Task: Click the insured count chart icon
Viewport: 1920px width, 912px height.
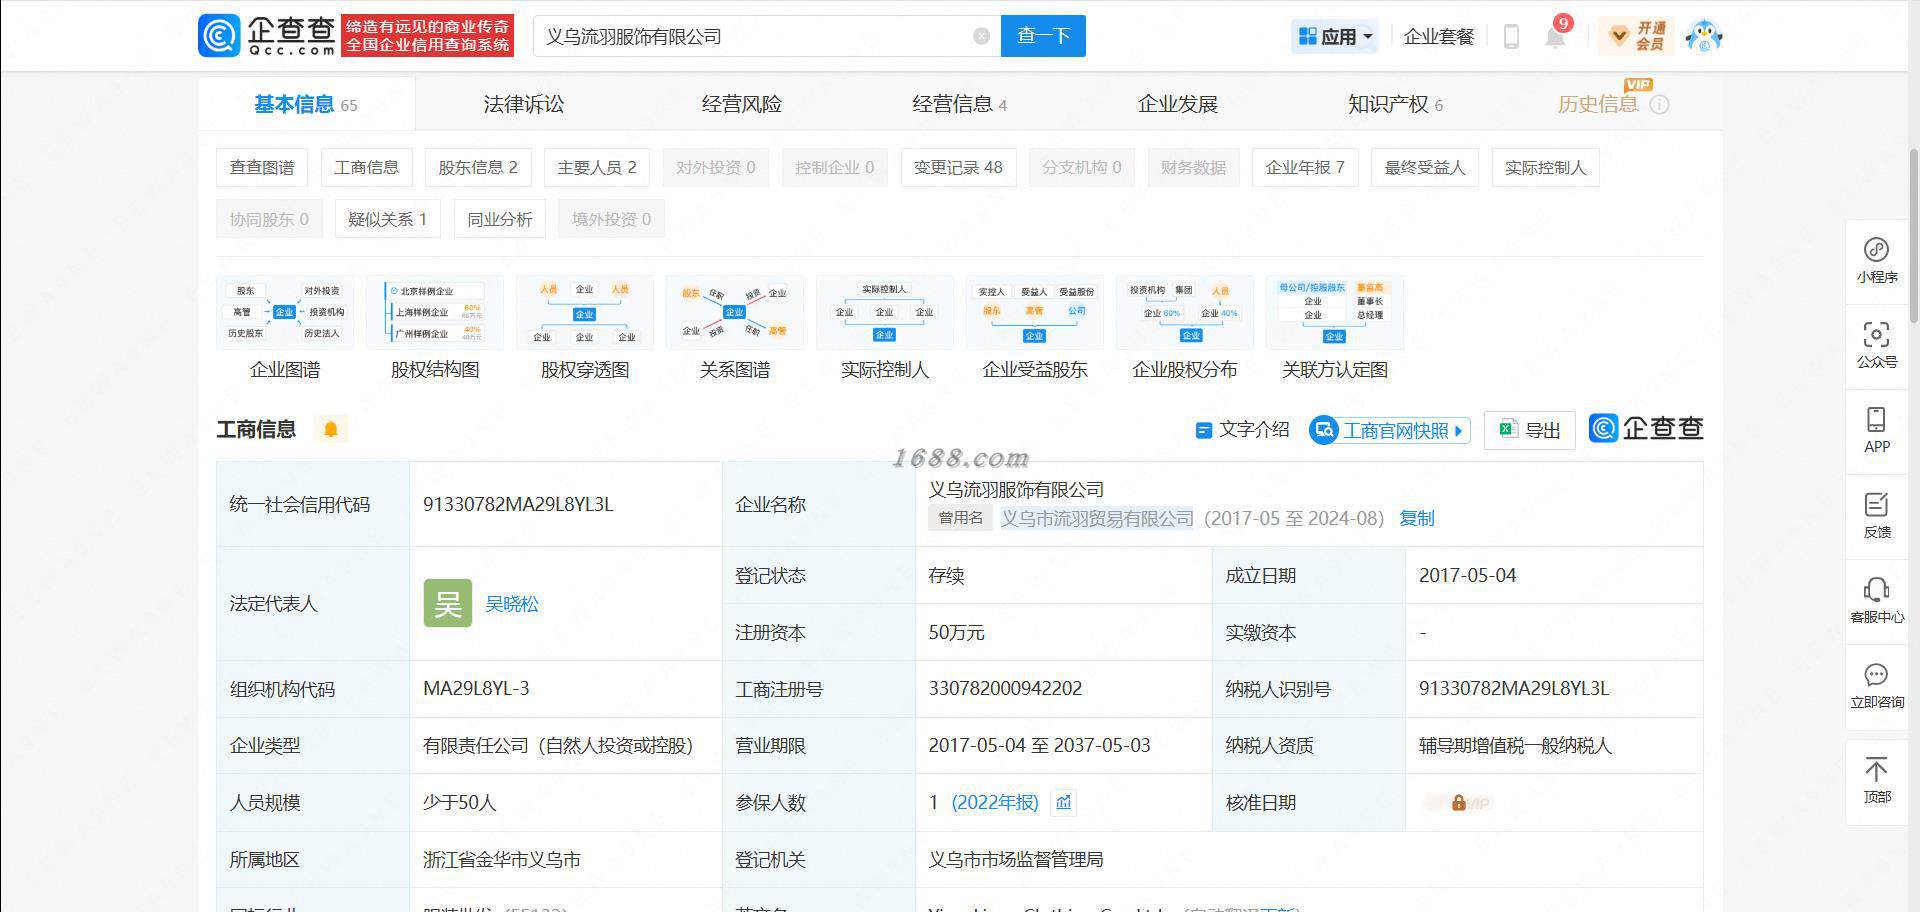Action: point(1064,802)
